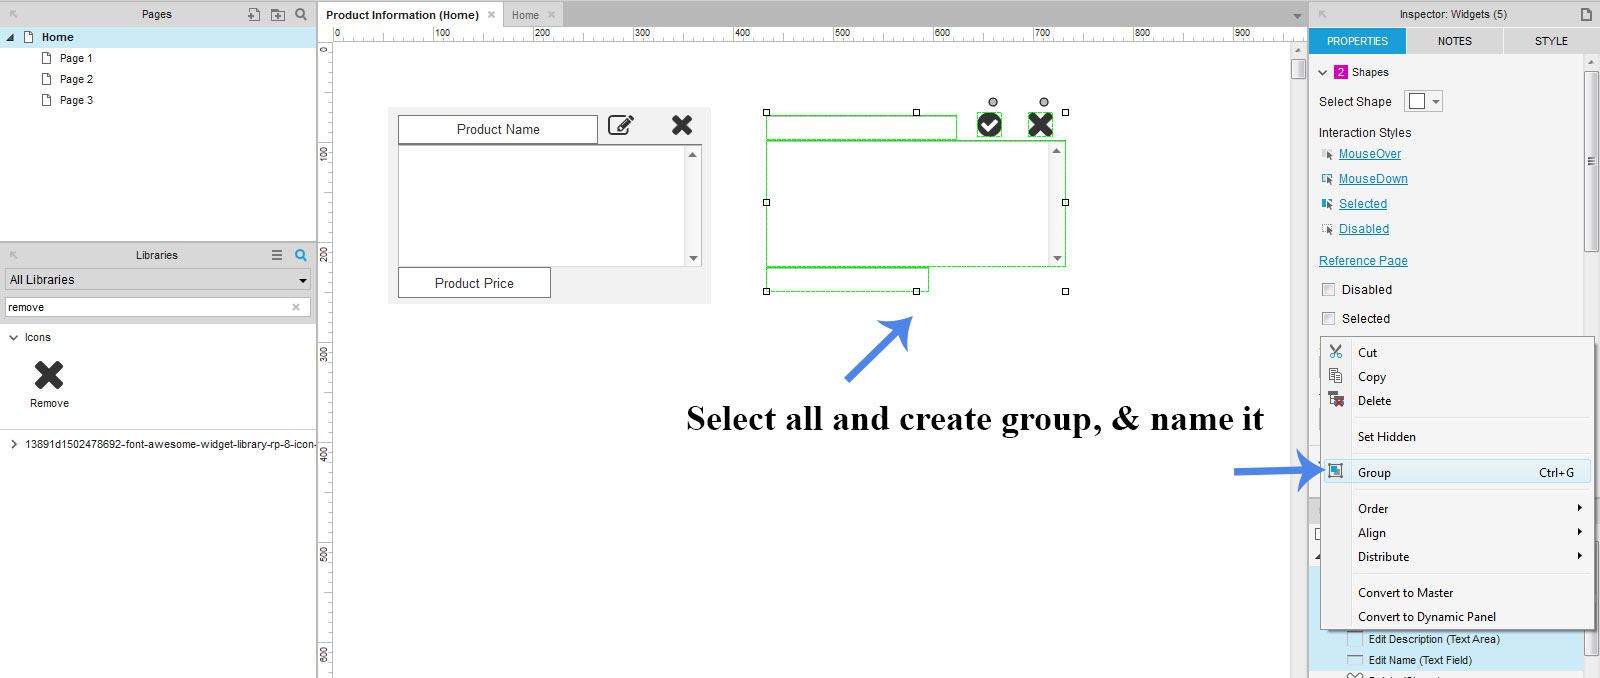1600x678 pixels.
Task: Choose Convert to Master
Action: 1458,593
